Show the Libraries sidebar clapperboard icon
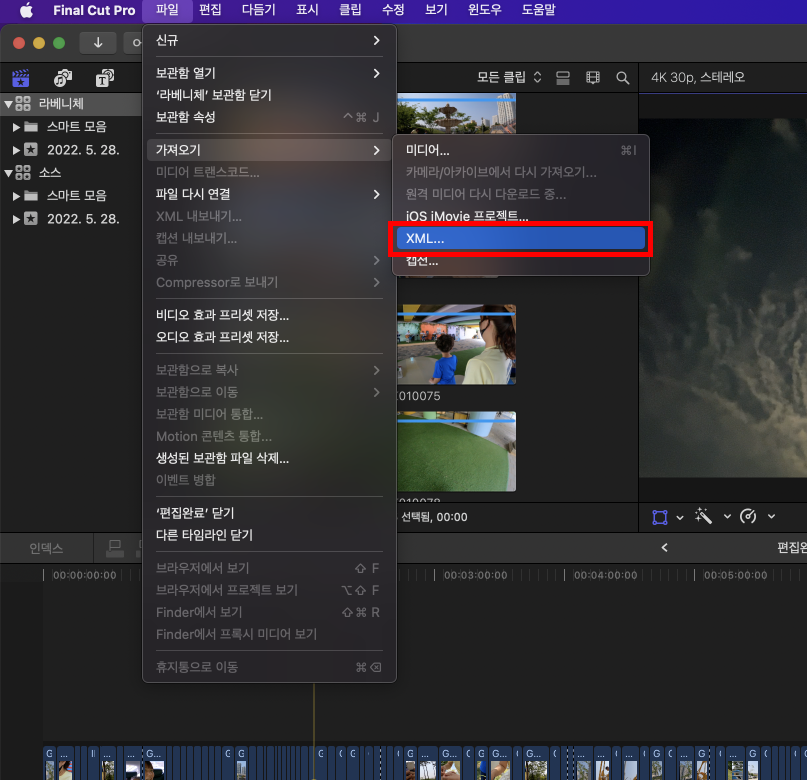This screenshot has height=780, width=807. [x=21, y=78]
